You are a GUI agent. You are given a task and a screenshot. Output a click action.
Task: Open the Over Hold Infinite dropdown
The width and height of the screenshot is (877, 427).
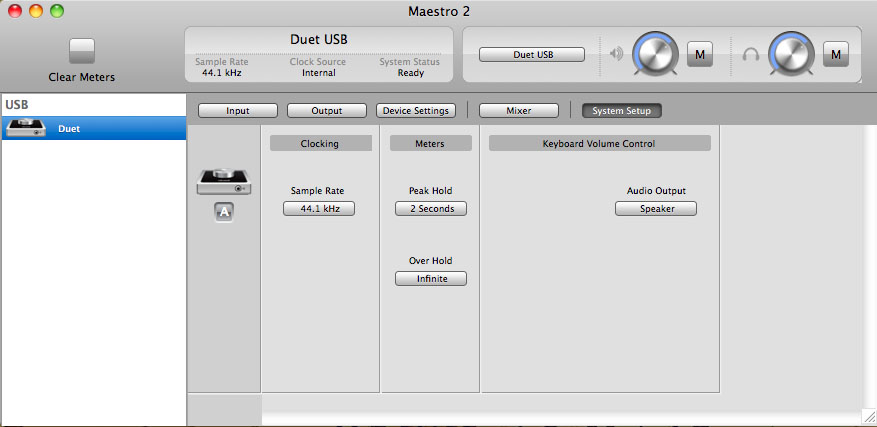click(x=431, y=279)
